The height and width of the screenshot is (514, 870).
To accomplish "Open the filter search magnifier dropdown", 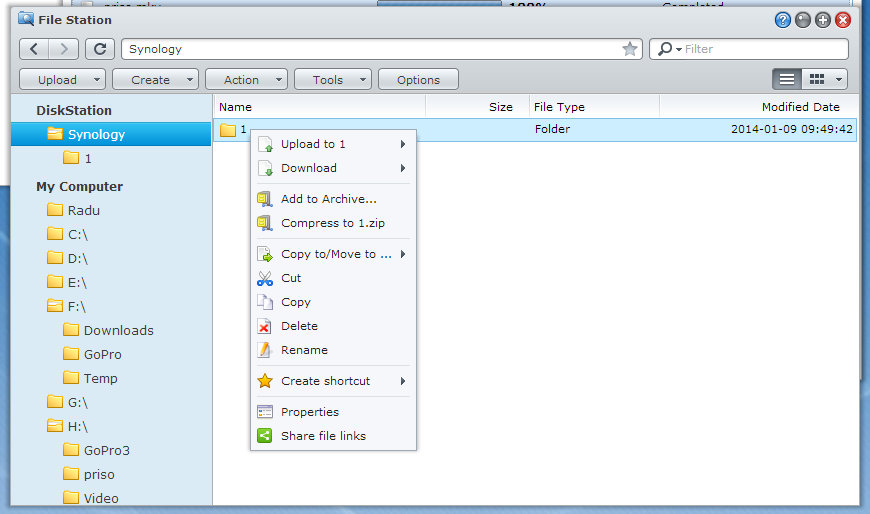I will pos(669,49).
